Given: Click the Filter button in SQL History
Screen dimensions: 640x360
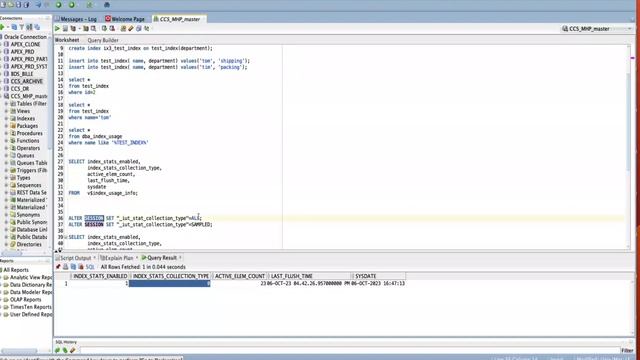Looking at the screenshot, I should [x=627, y=351].
